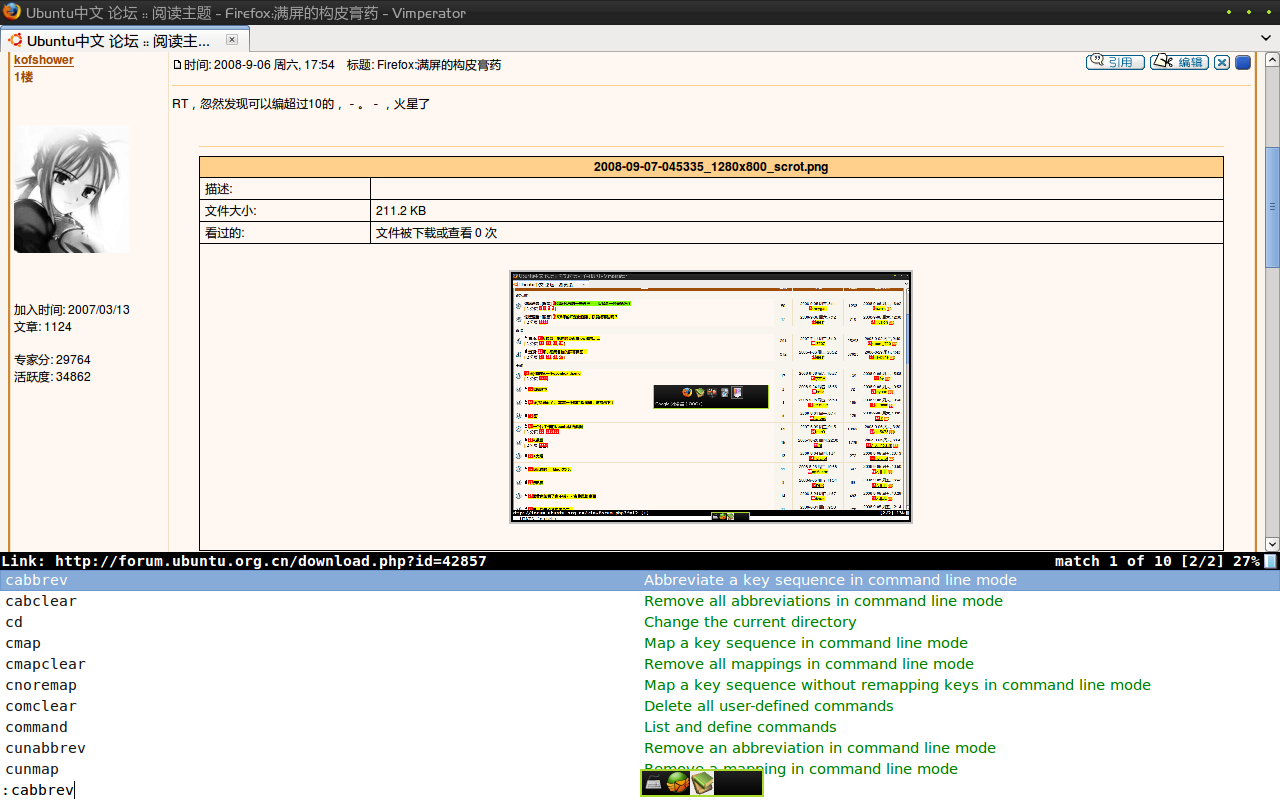This screenshot has width=1280, height=800.
Task: Click the description 'Change the current directory'
Action: click(750, 622)
